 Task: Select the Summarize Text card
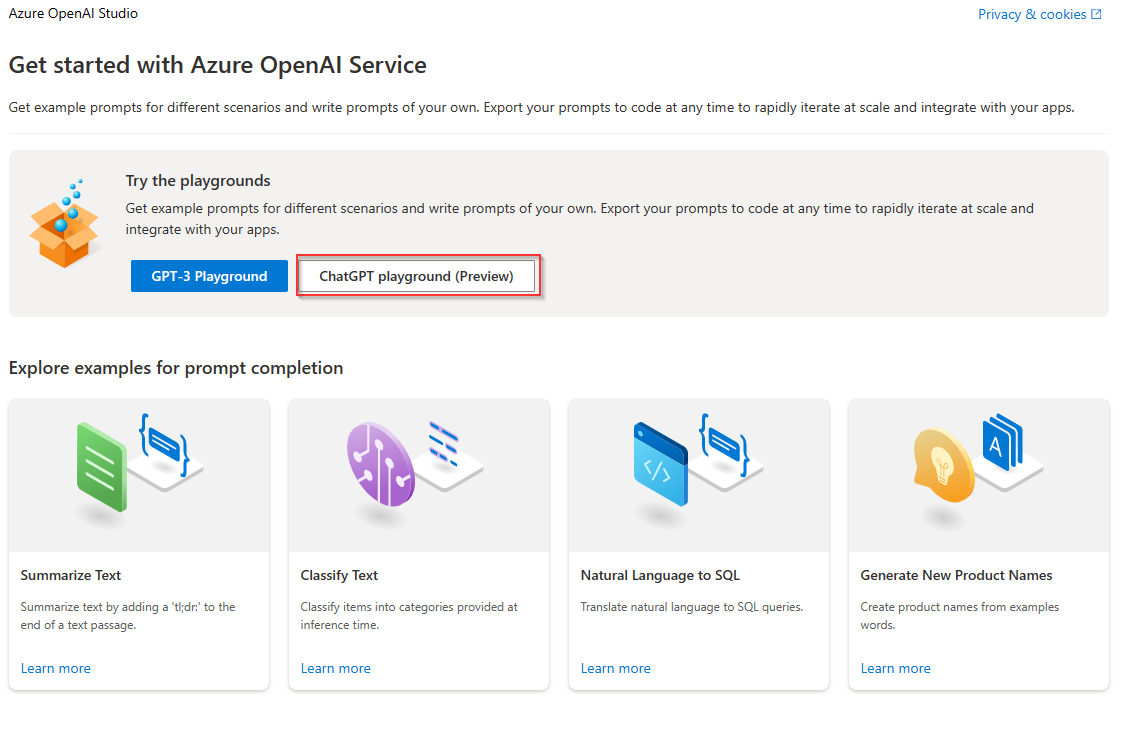click(138, 545)
